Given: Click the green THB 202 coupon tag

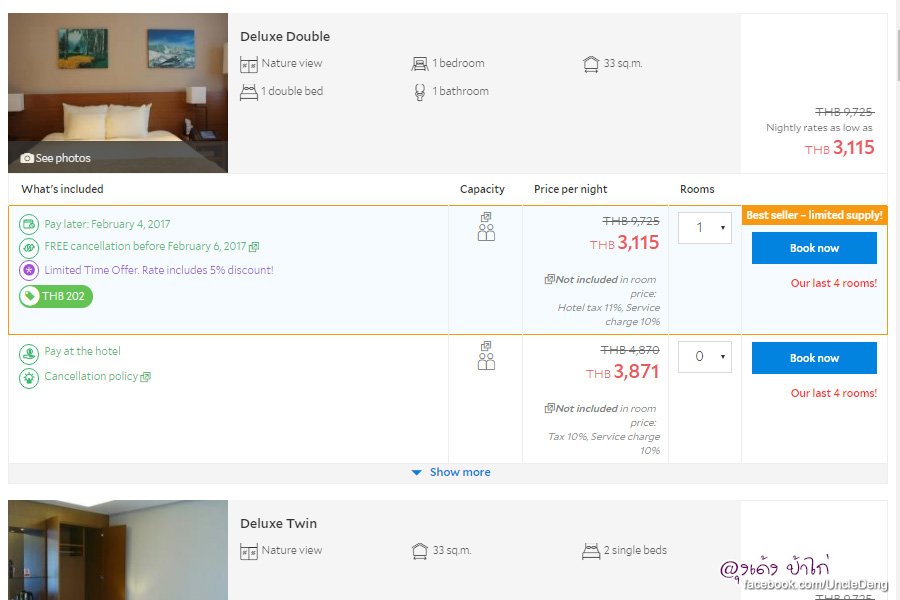Looking at the screenshot, I should [56, 296].
